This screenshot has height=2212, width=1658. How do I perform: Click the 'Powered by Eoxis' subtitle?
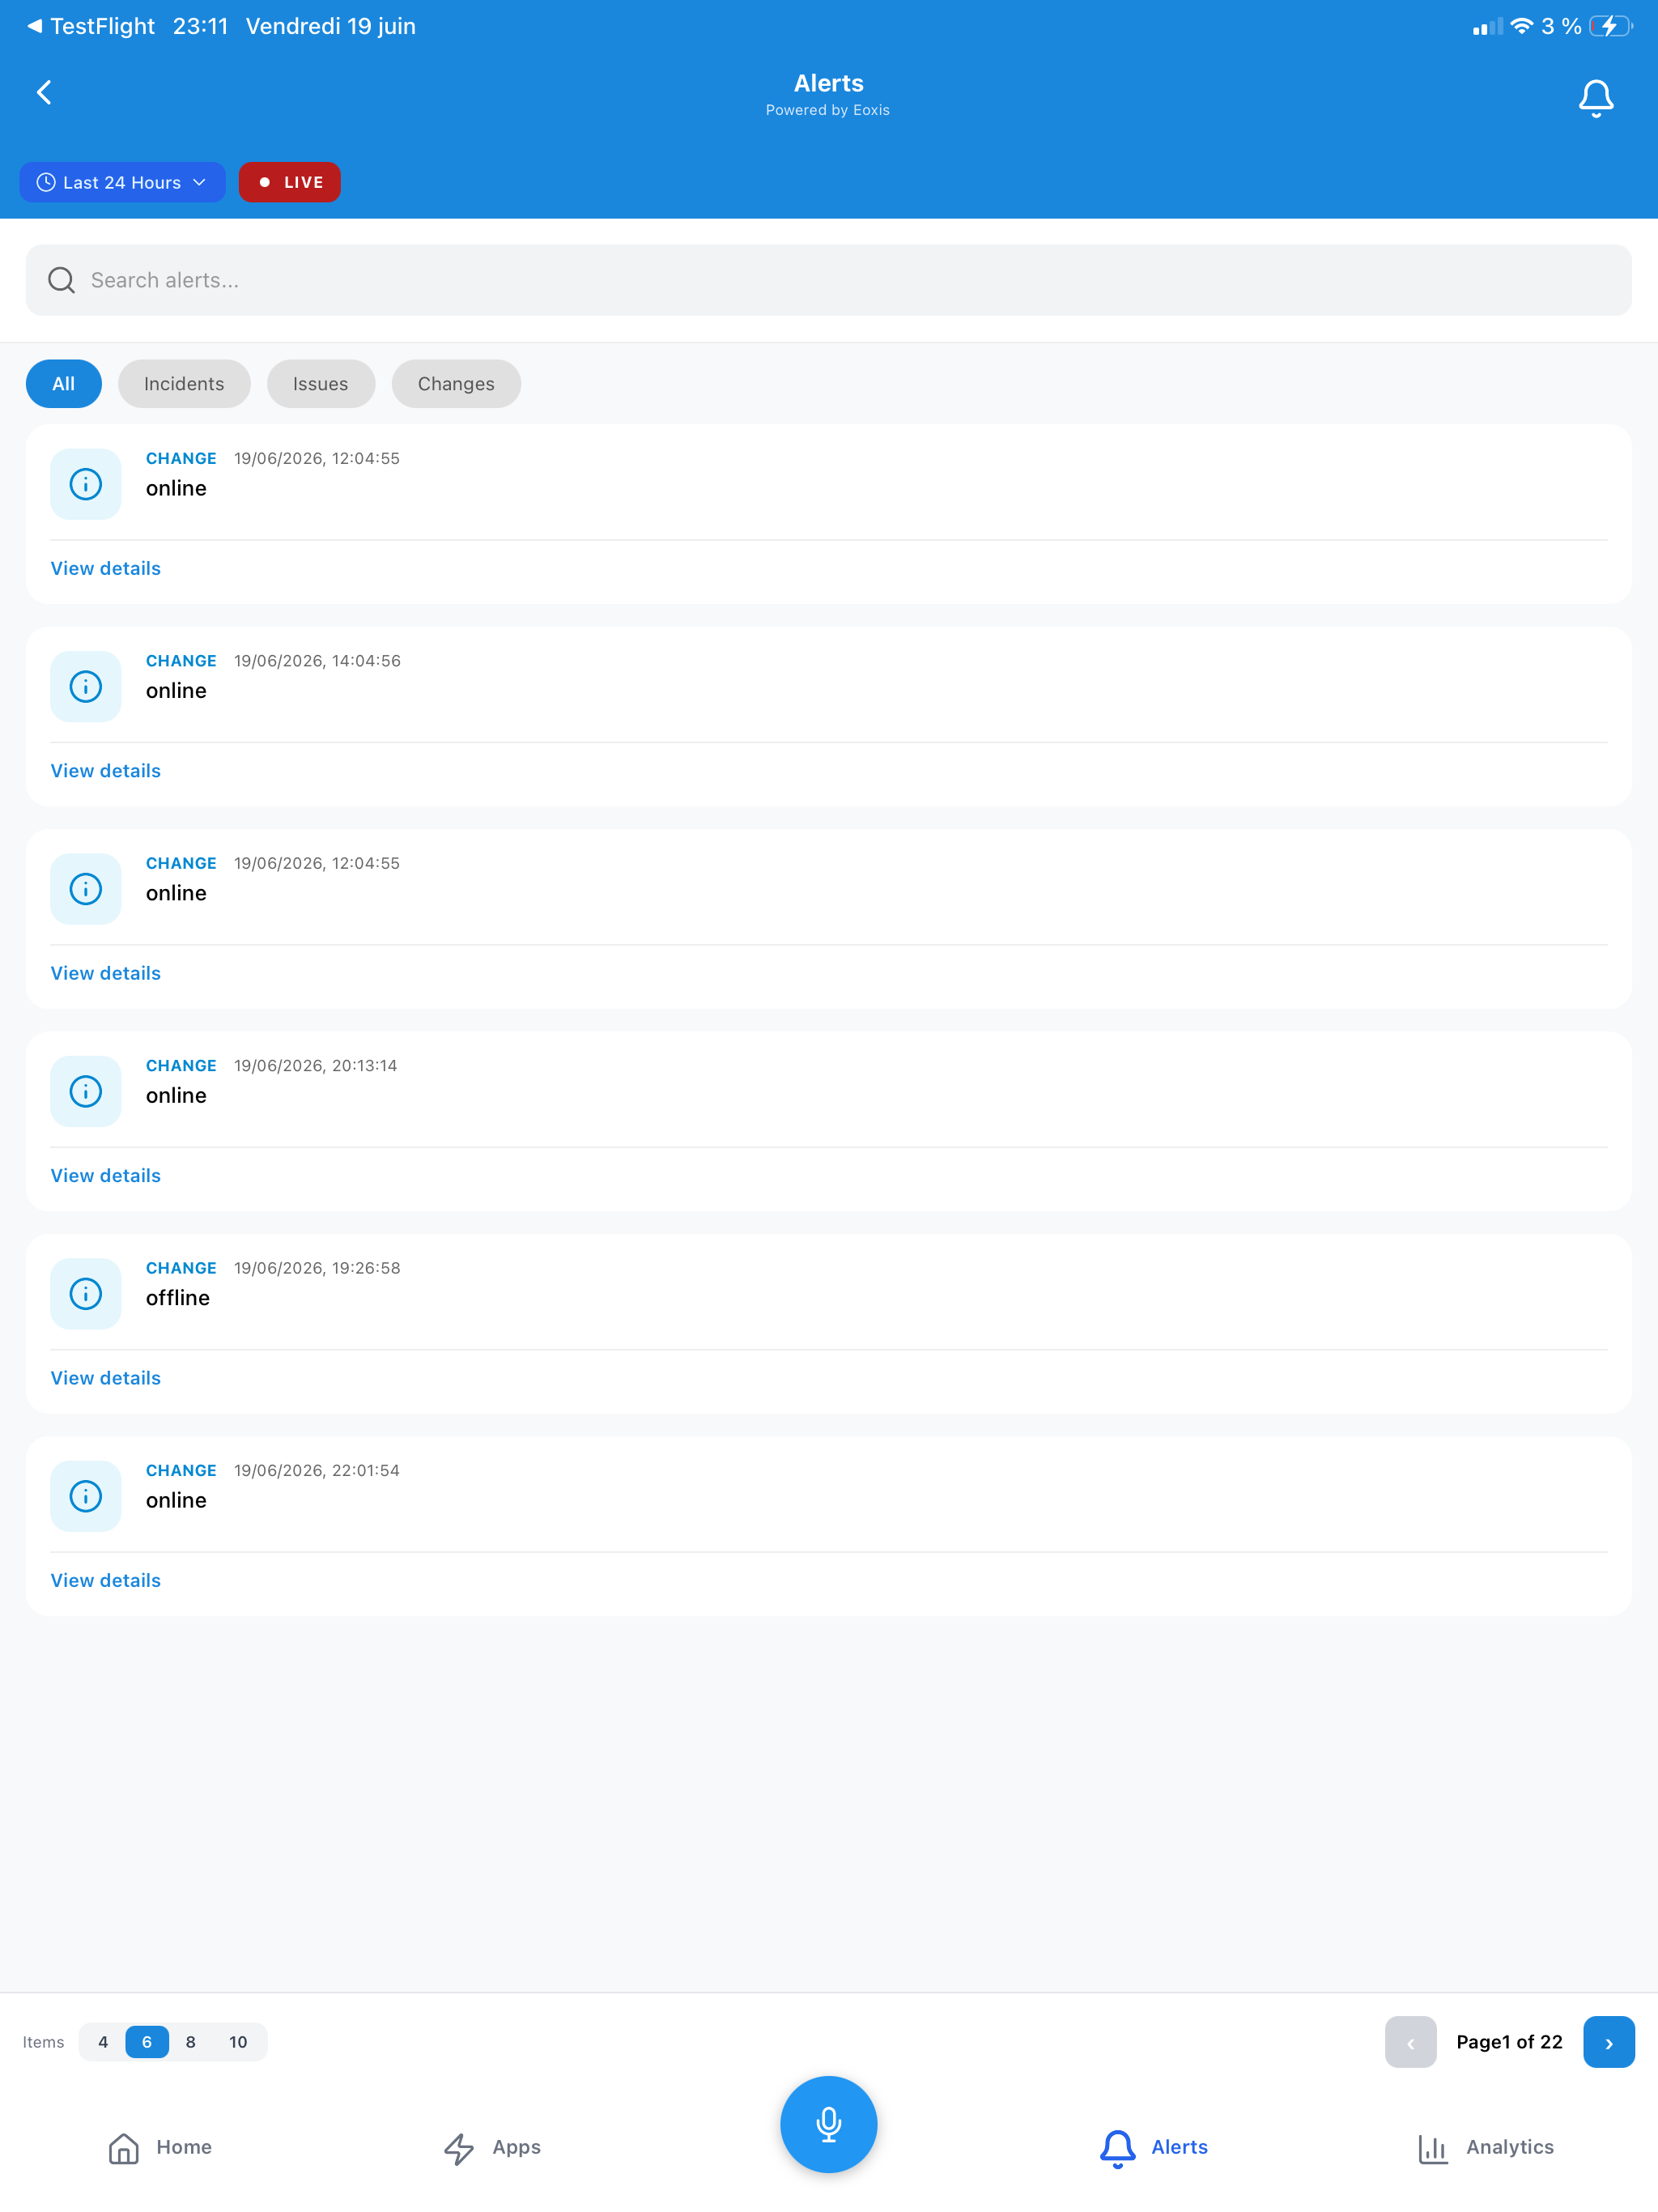[x=828, y=110]
